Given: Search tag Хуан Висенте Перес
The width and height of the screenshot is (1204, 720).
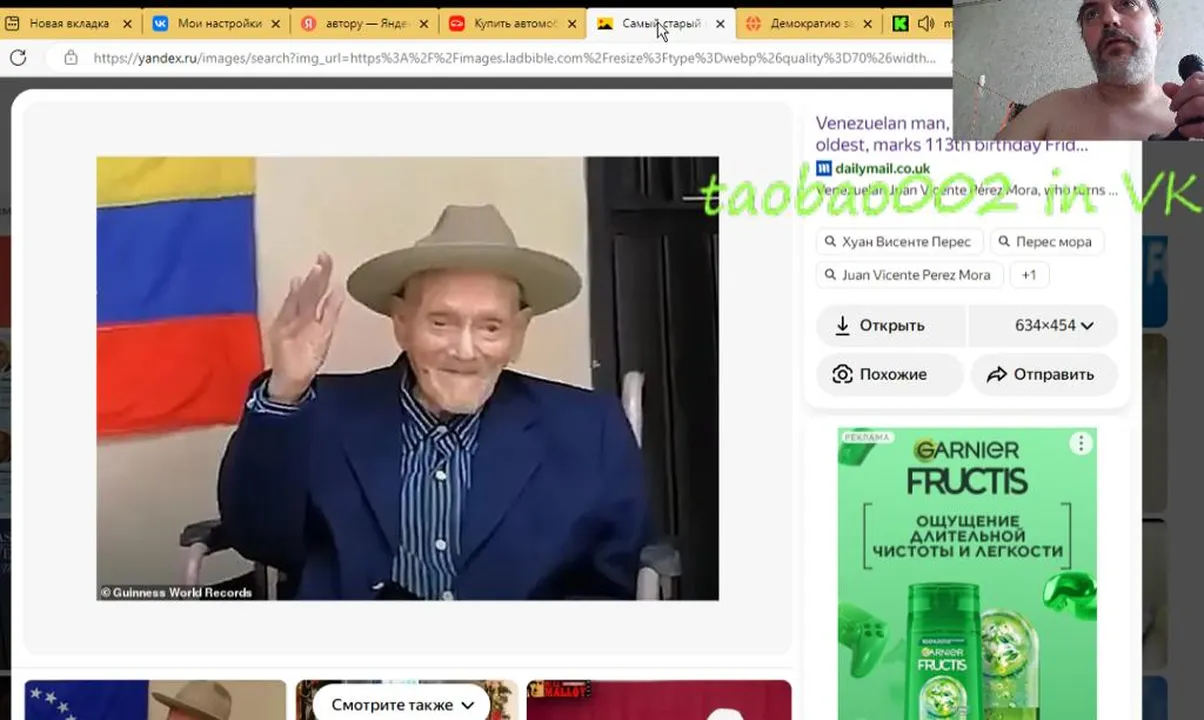Looking at the screenshot, I should point(899,241).
